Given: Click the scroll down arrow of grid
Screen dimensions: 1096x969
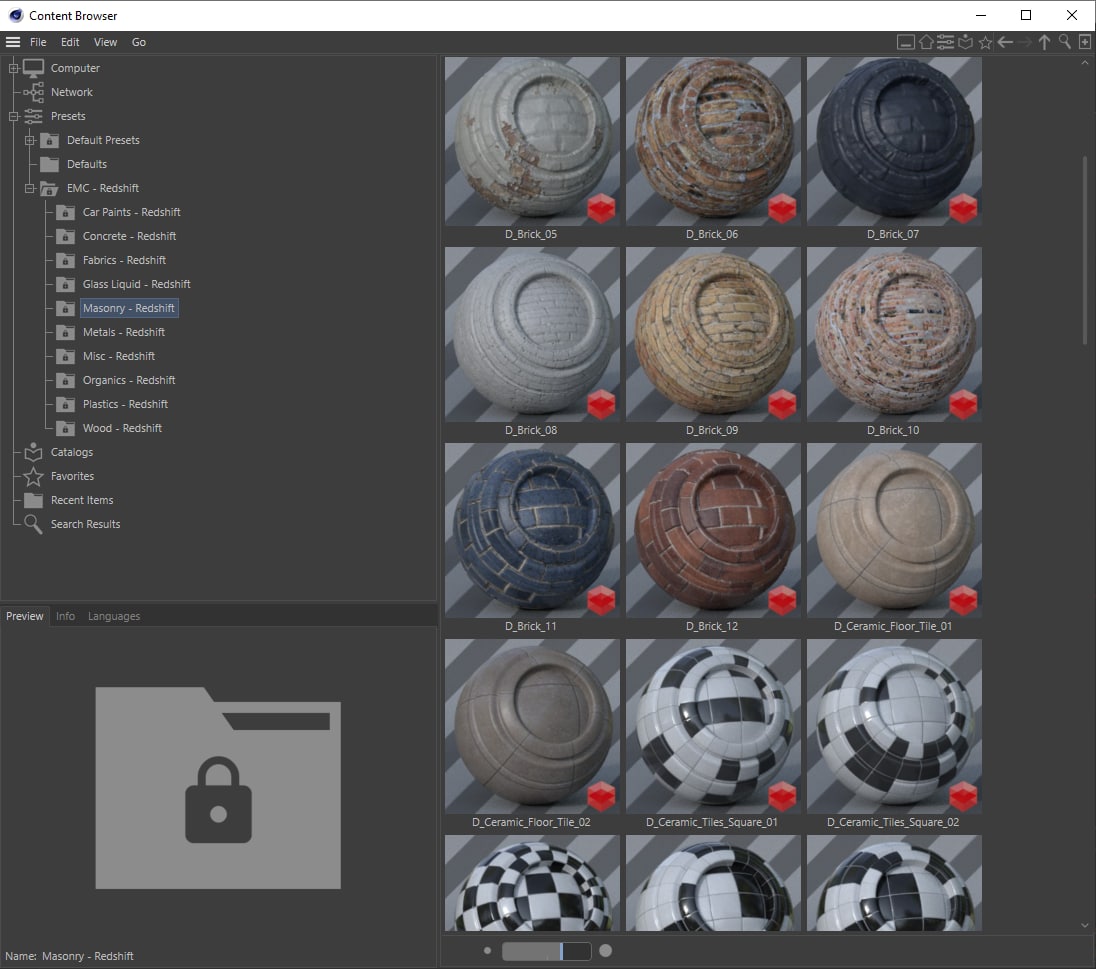Looking at the screenshot, I should (1085, 926).
